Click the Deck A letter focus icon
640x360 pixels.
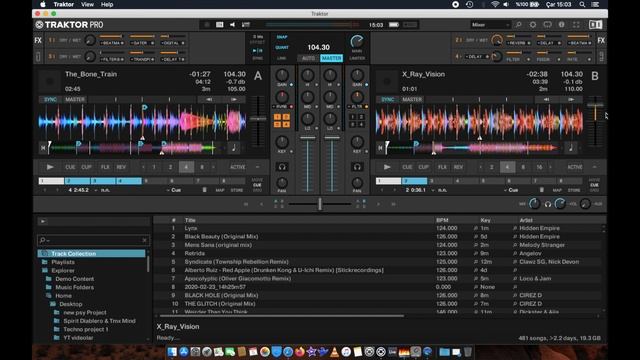click(x=258, y=76)
